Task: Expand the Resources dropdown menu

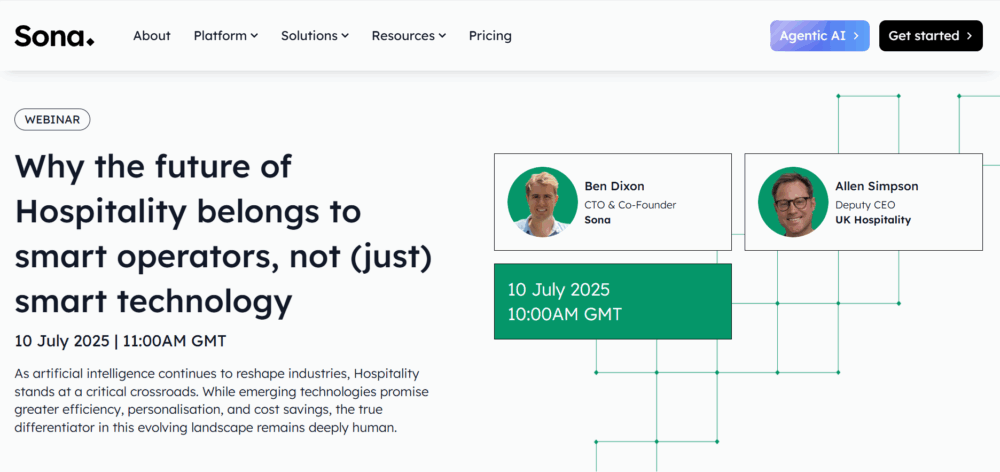Action: coord(409,36)
